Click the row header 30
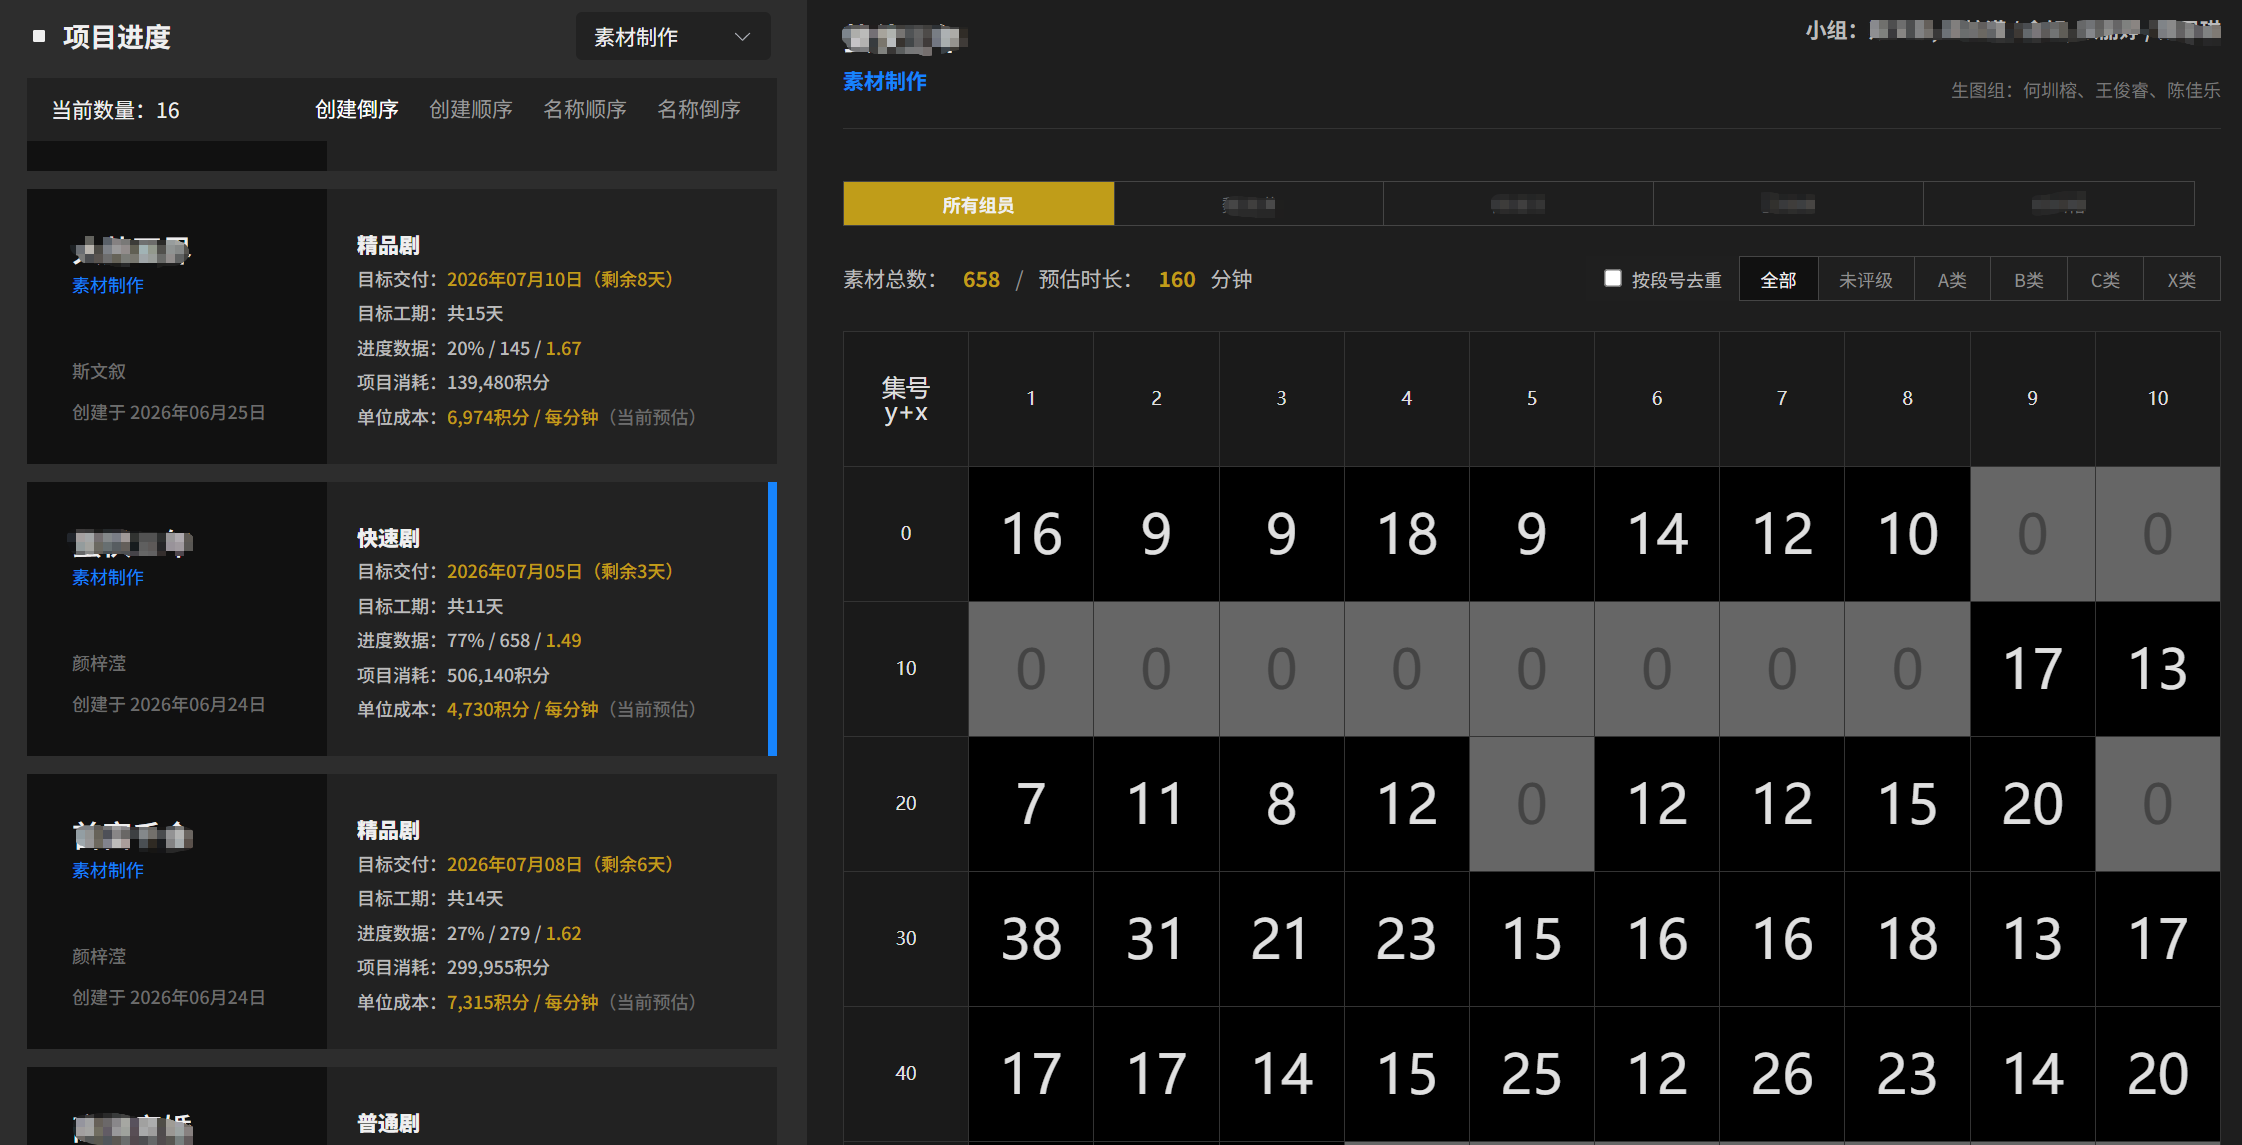 pyautogui.click(x=906, y=938)
